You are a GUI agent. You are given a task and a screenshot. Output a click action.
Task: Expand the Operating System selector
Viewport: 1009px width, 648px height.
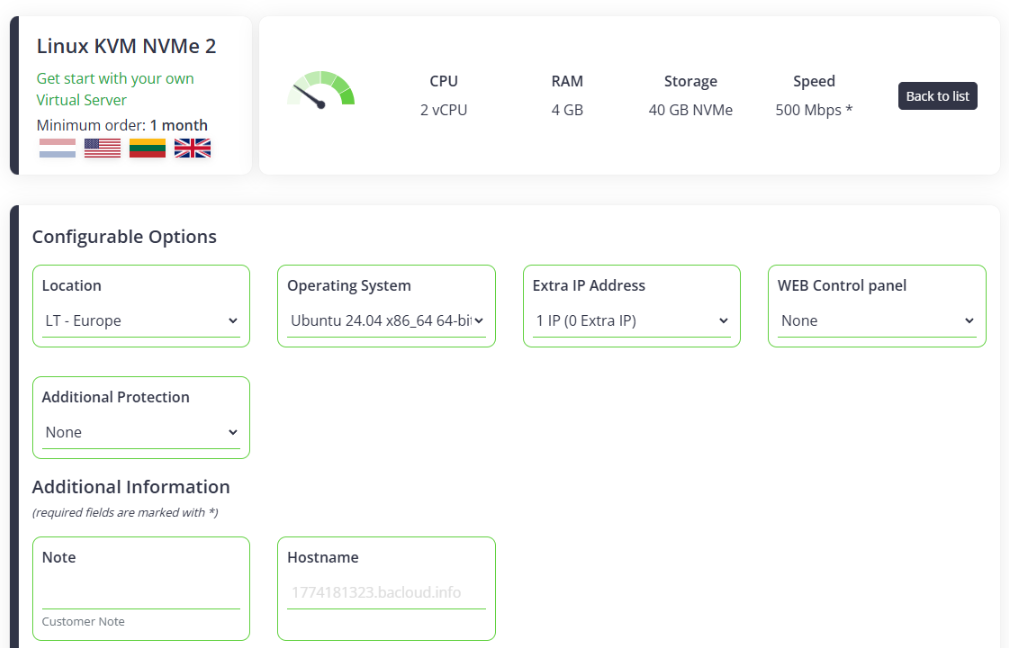click(x=386, y=321)
